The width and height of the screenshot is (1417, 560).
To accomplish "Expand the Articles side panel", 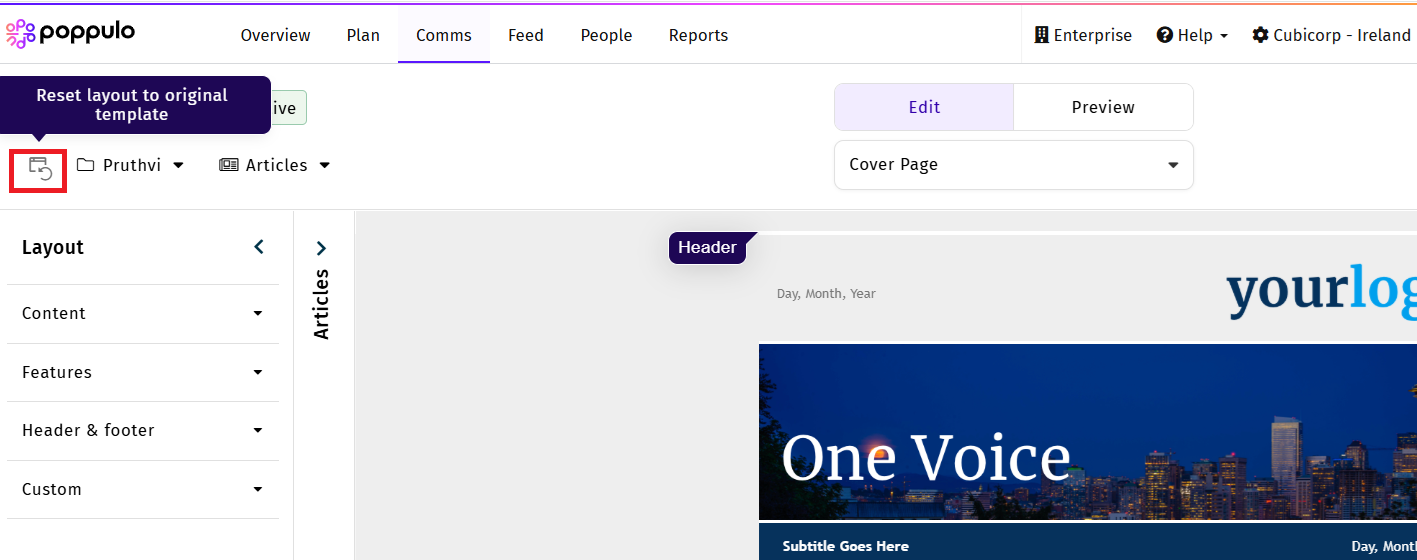I will (321, 248).
